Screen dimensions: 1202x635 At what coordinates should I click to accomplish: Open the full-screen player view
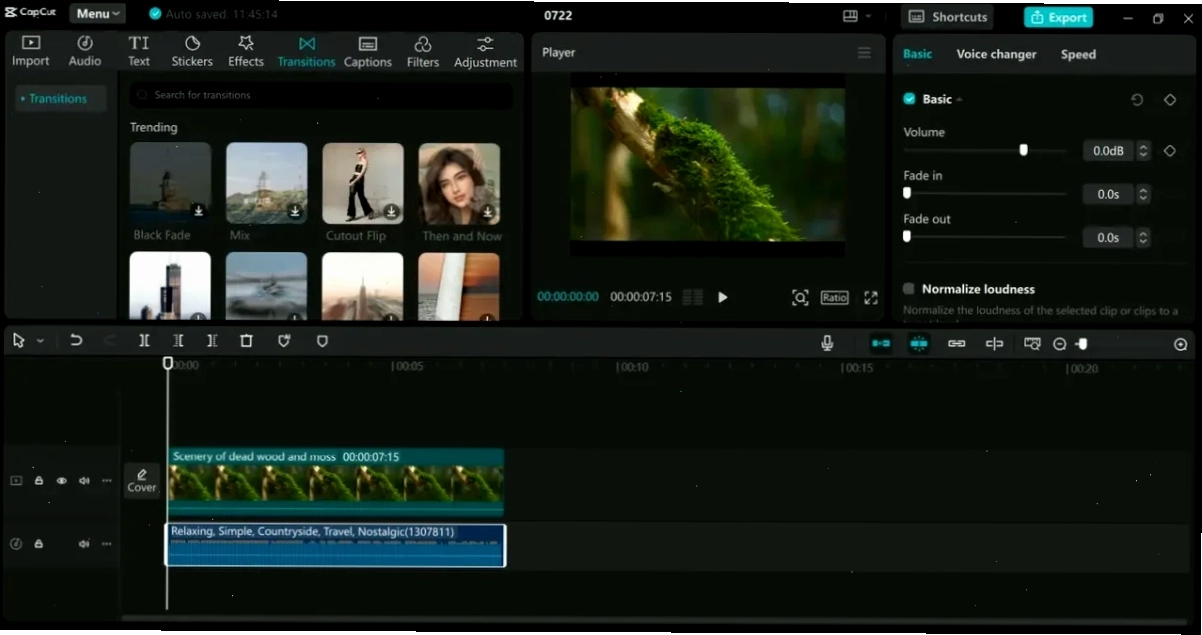pos(871,297)
